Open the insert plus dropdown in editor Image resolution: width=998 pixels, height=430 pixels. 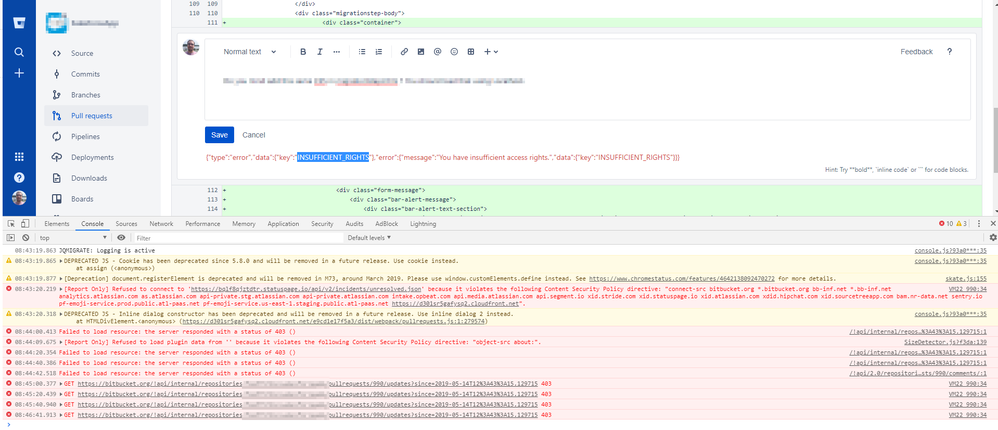pyautogui.click(x=491, y=52)
